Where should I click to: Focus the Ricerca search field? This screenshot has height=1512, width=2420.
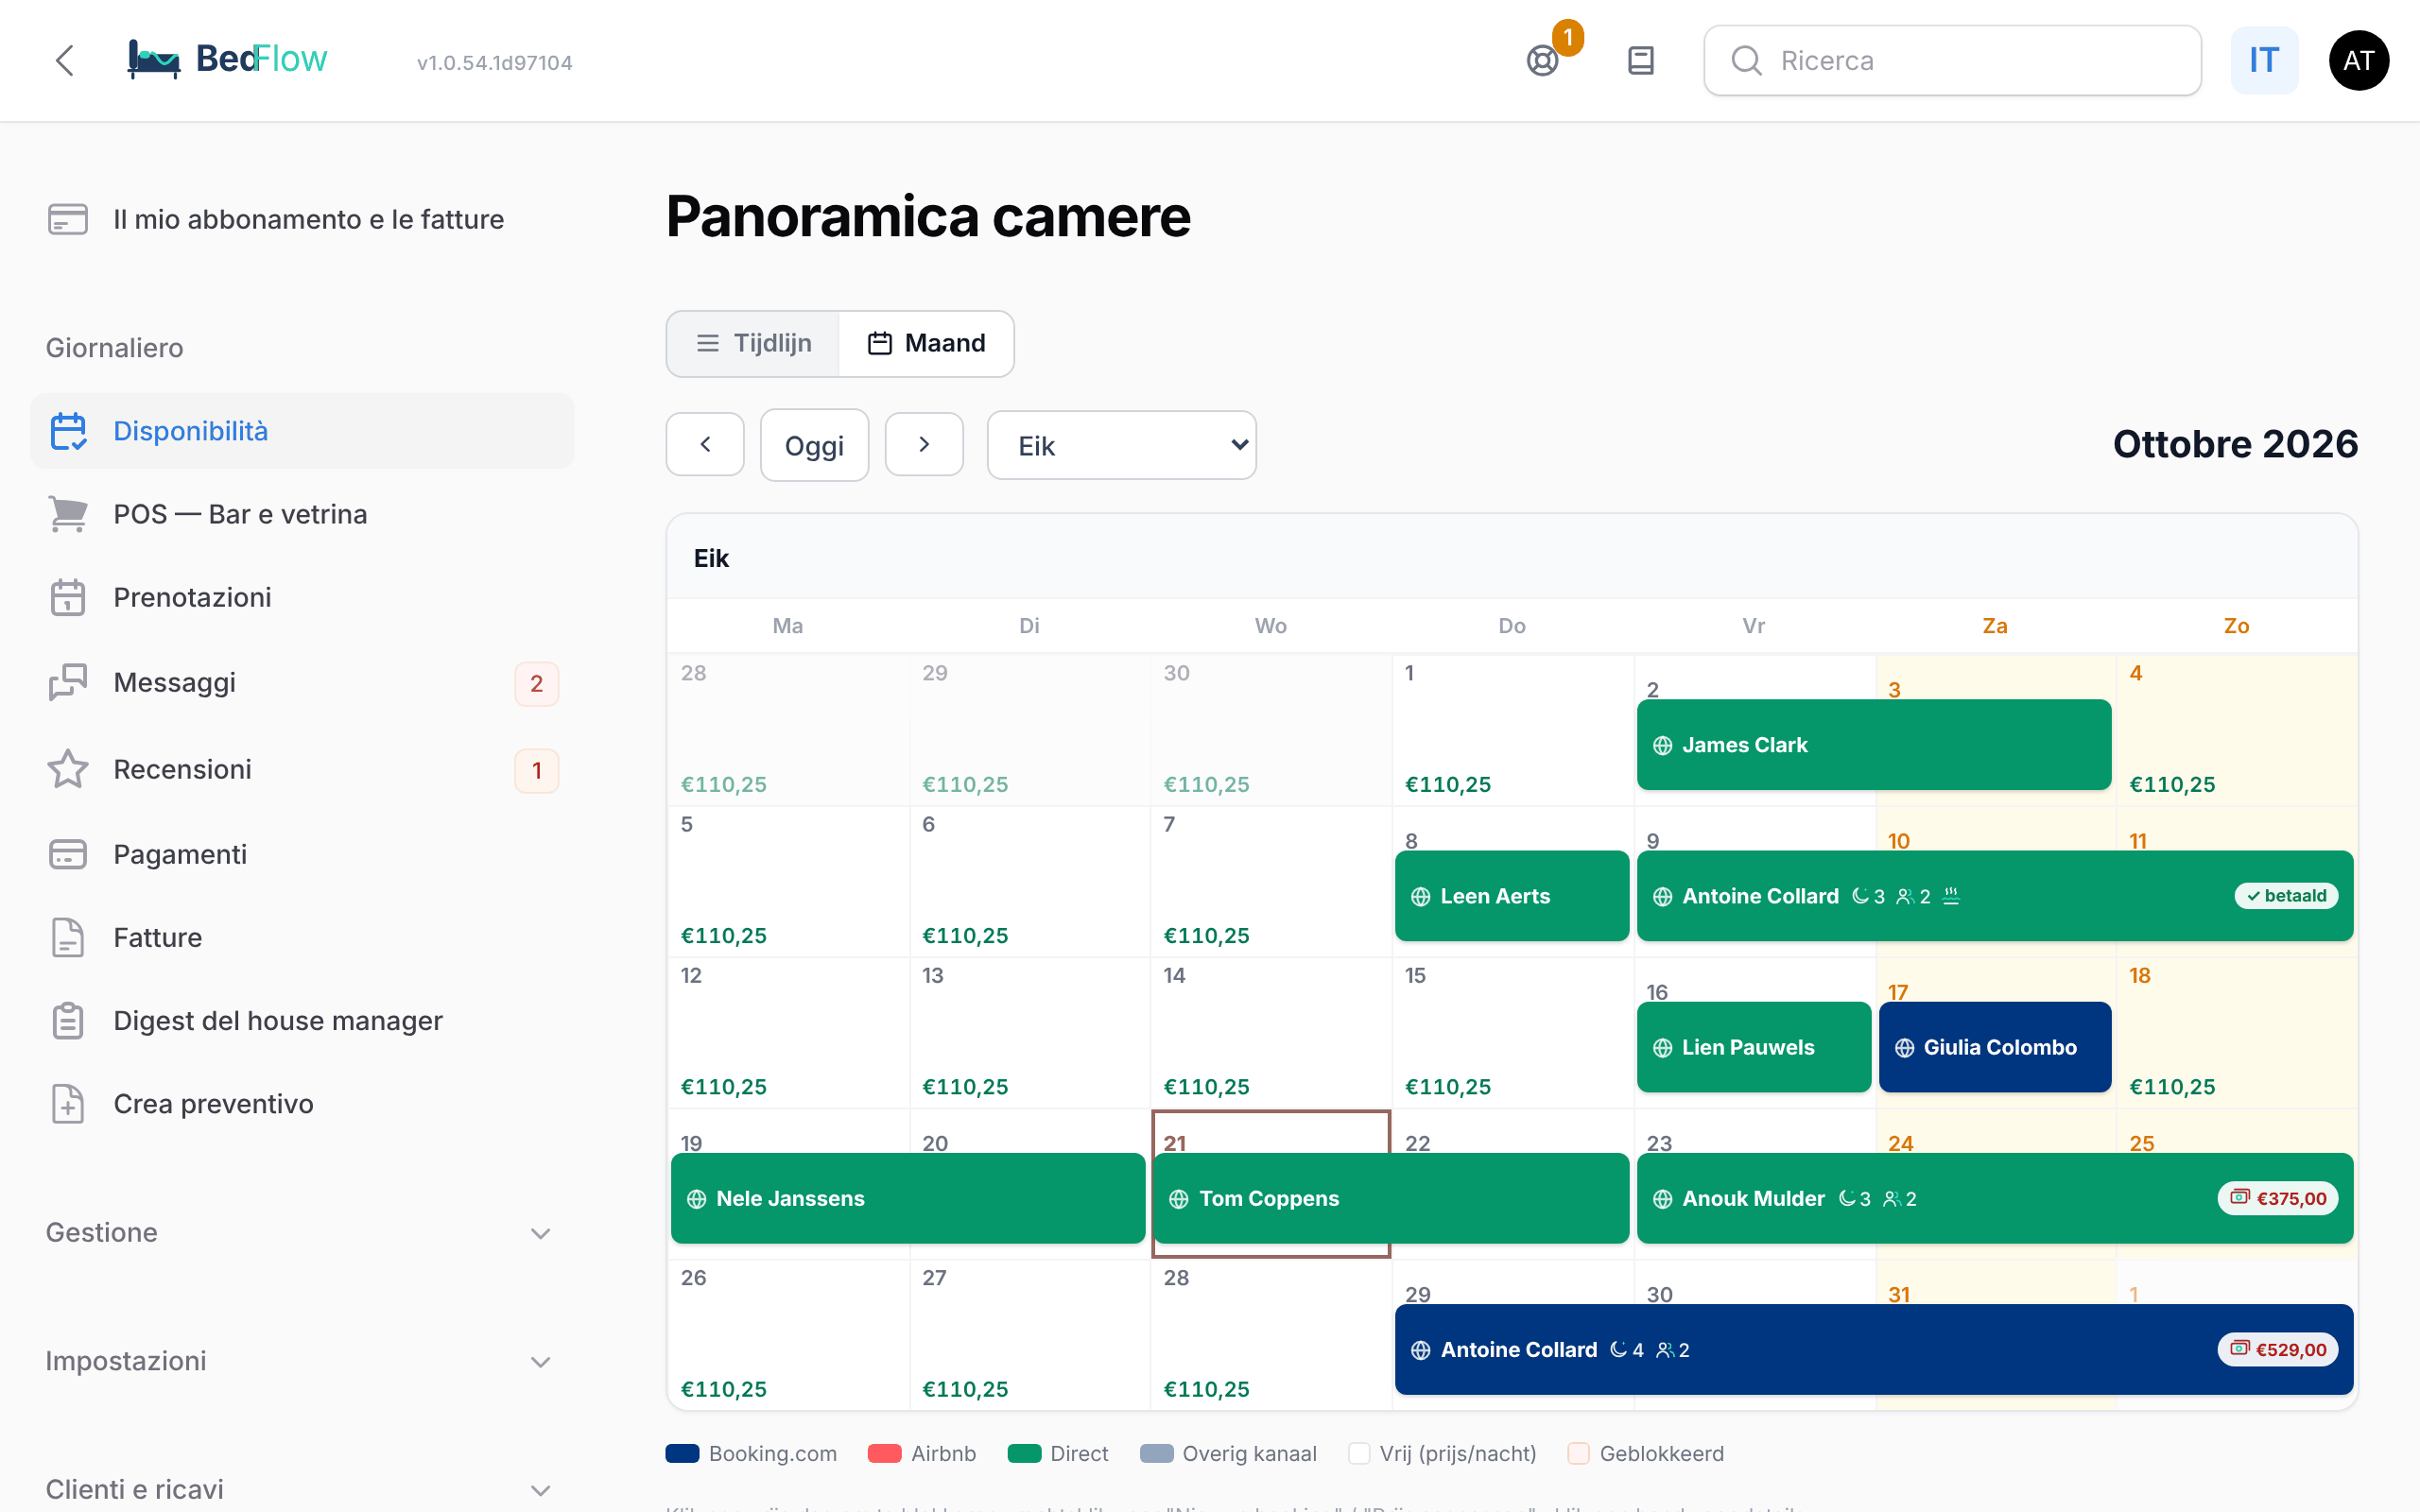1952,61
